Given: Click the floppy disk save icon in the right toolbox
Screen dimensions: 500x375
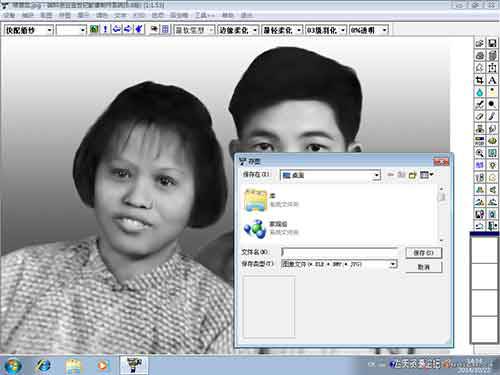Looking at the screenshot, I should pyautogui.click(x=492, y=43).
